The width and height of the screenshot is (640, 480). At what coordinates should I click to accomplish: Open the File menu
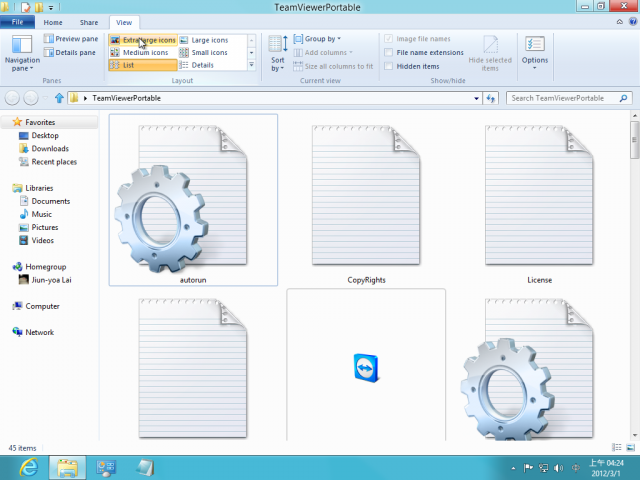tap(17, 22)
